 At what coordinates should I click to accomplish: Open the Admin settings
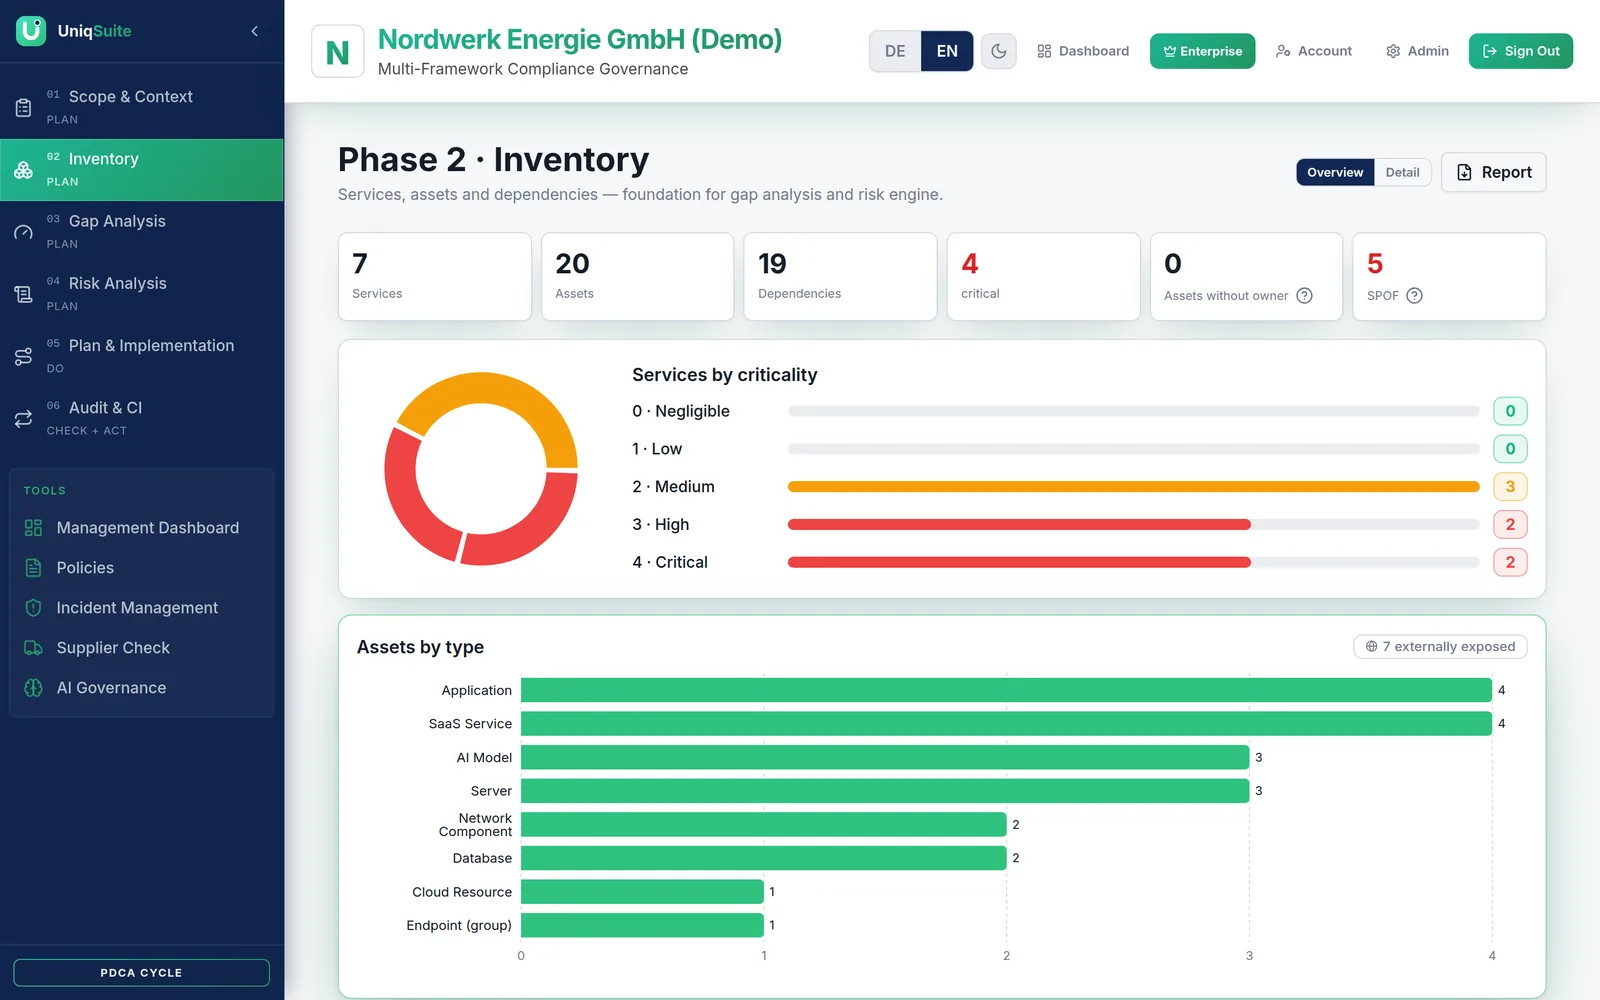point(1417,51)
